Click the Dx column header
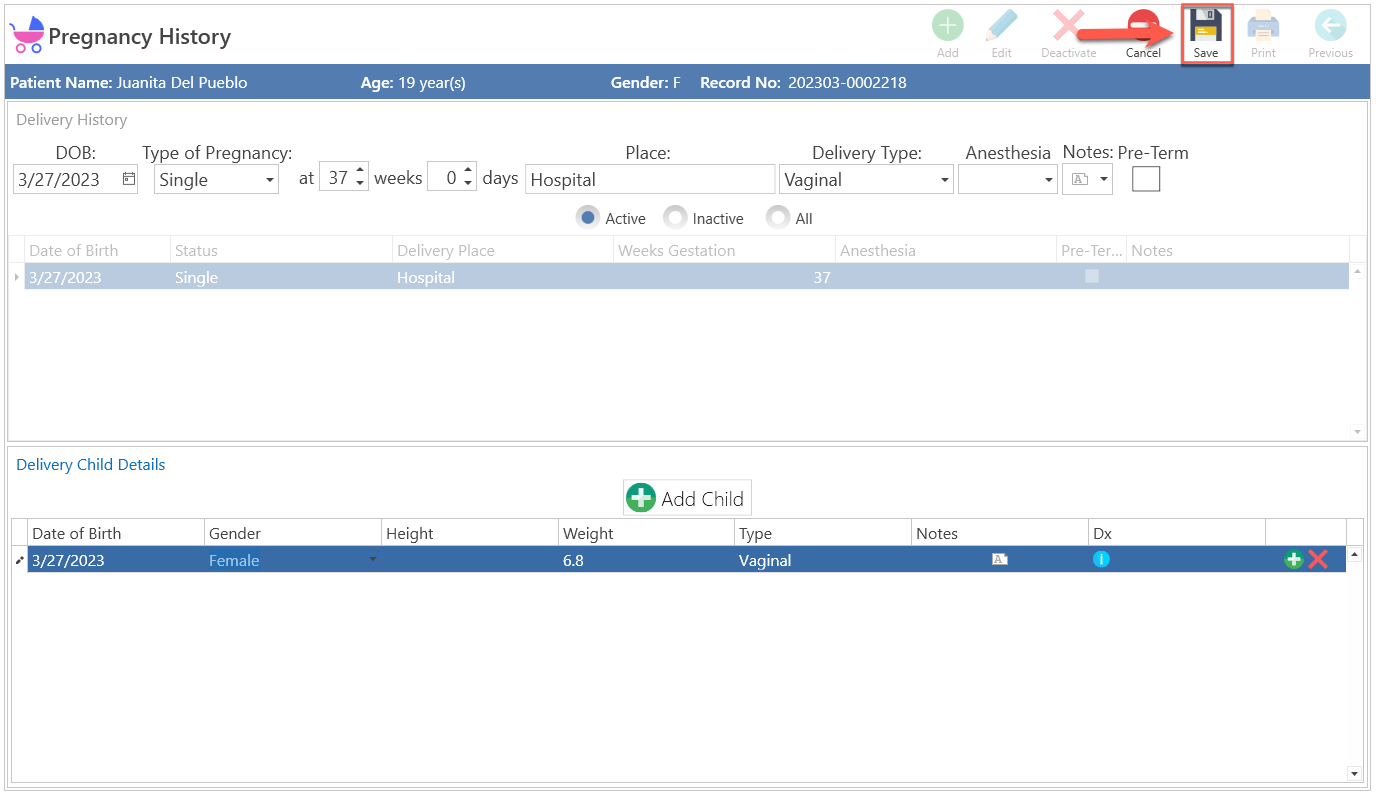The width and height of the screenshot is (1376, 795). 1177,533
